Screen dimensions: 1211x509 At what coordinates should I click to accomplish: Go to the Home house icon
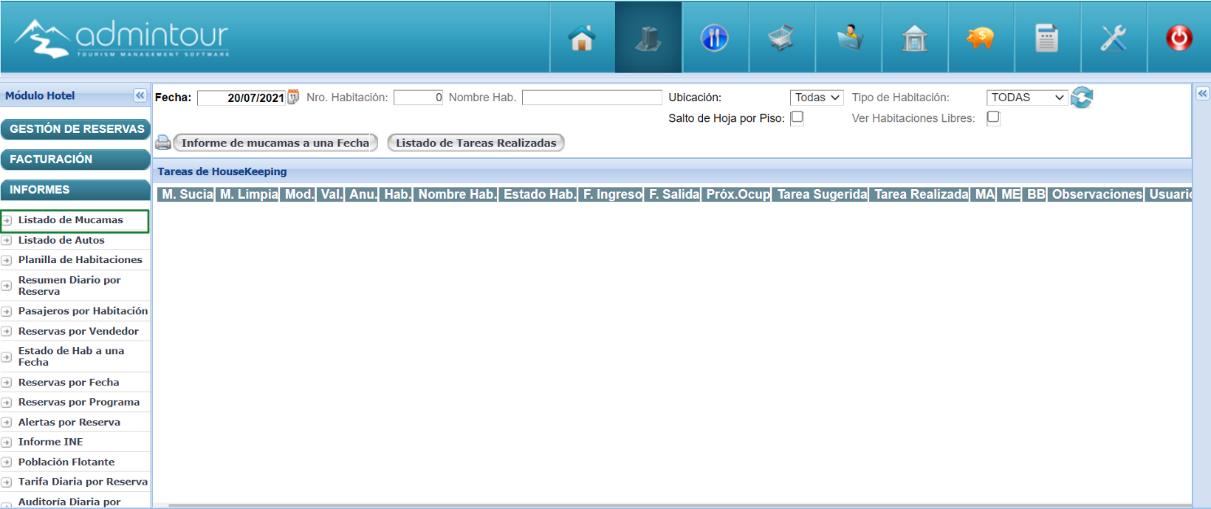tap(582, 37)
